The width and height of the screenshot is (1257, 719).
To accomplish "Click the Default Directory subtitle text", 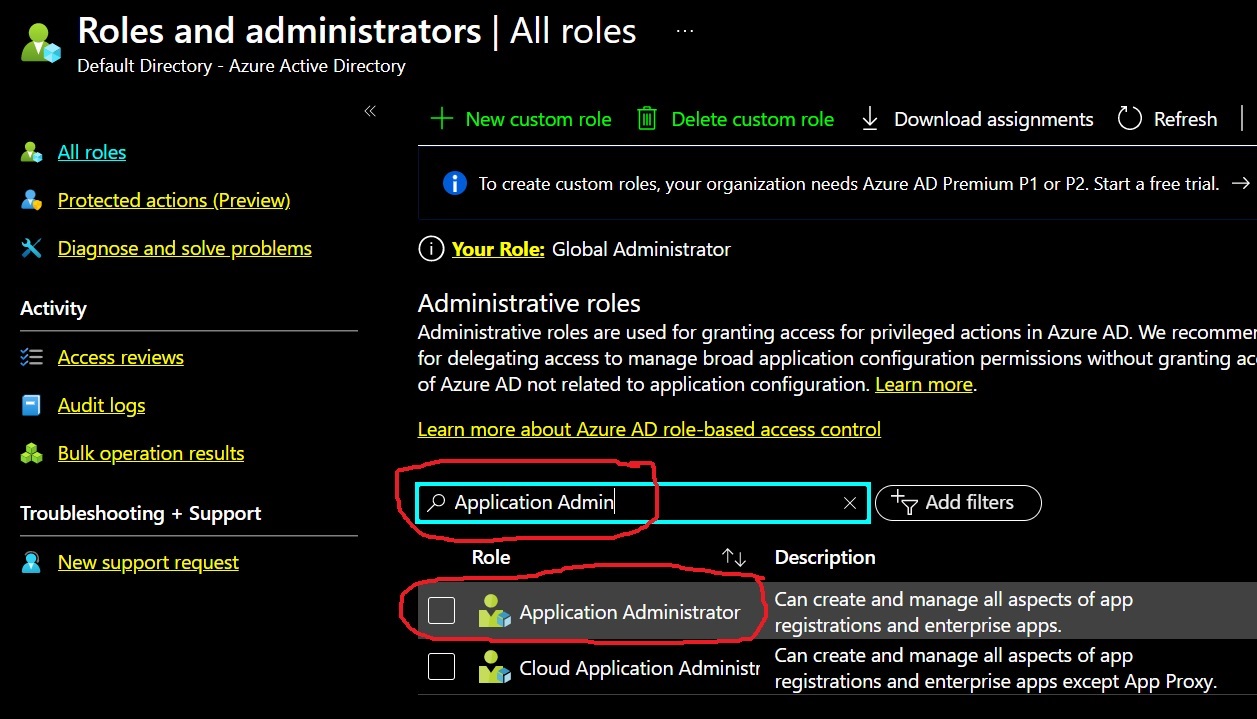I will pos(241,66).
